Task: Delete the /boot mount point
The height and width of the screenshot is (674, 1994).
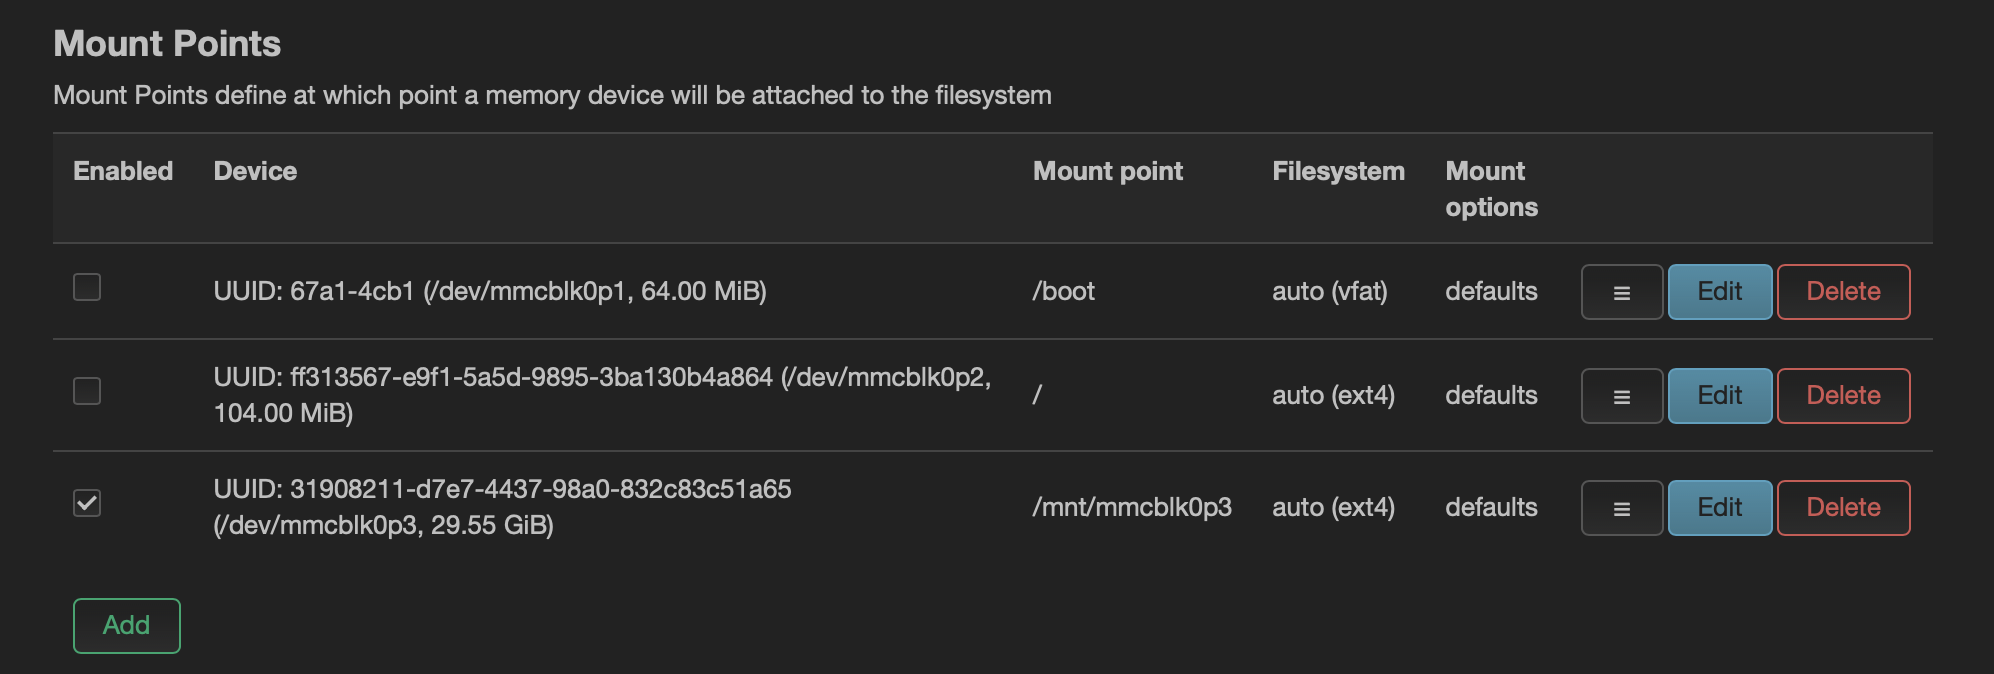Action: point(1843,292)
